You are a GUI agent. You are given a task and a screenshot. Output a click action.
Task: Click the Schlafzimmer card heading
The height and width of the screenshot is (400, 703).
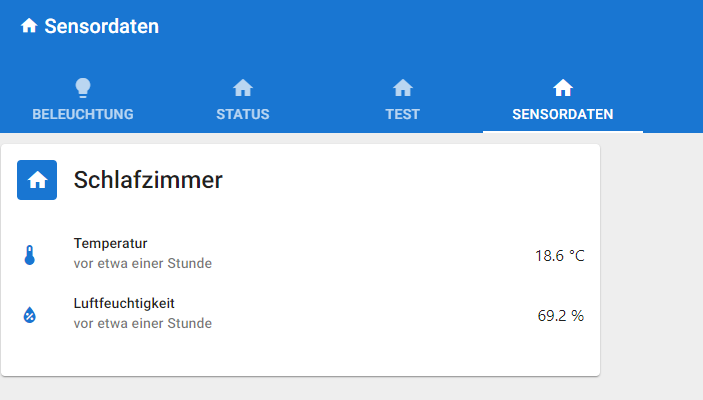[148, 180]
